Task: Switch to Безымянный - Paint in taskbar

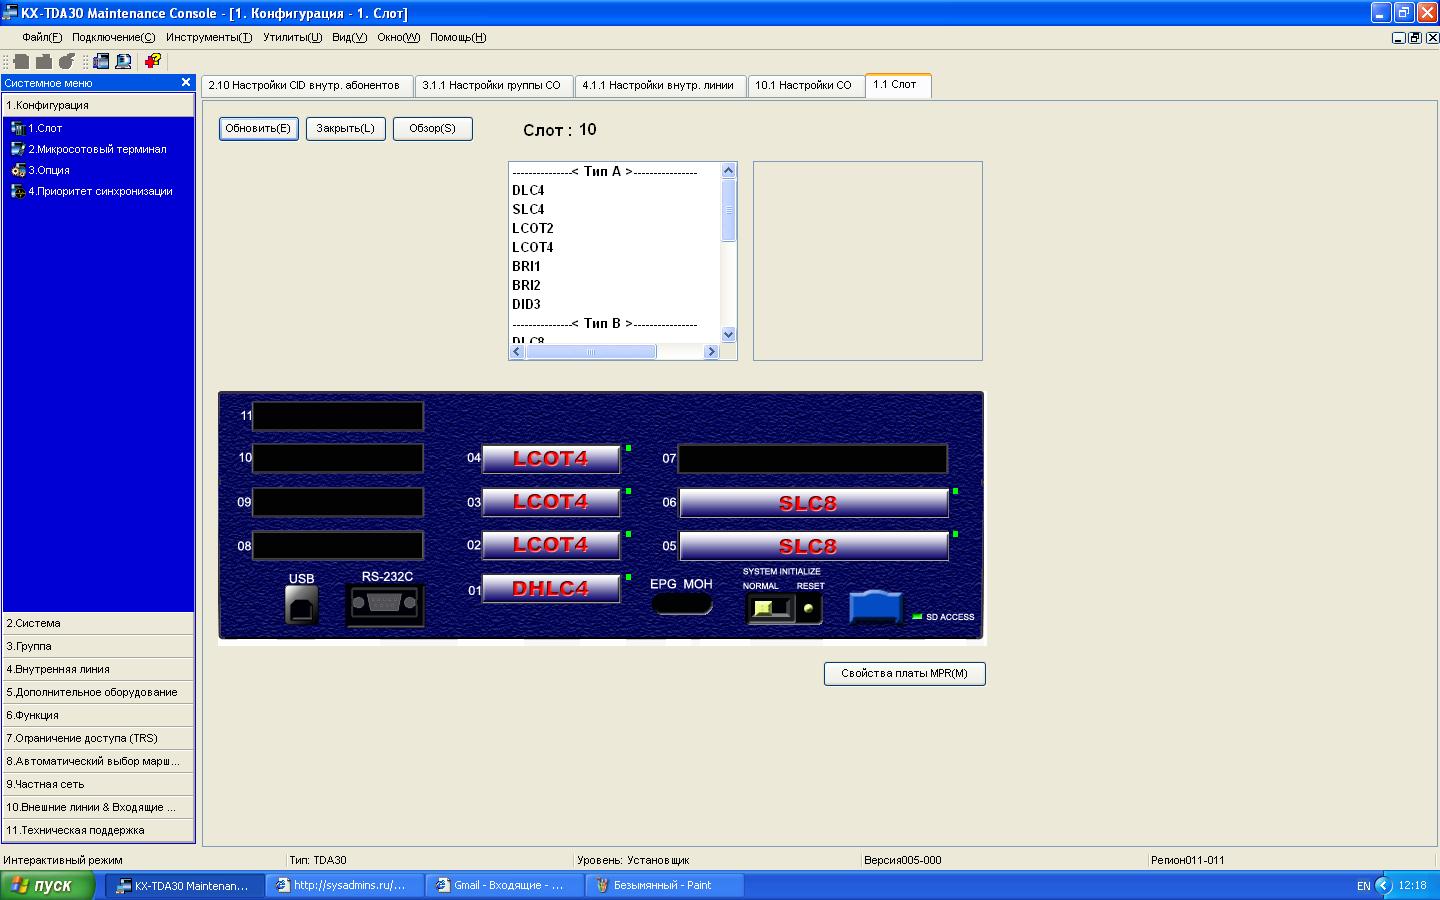Action: (x=663, y=885)
